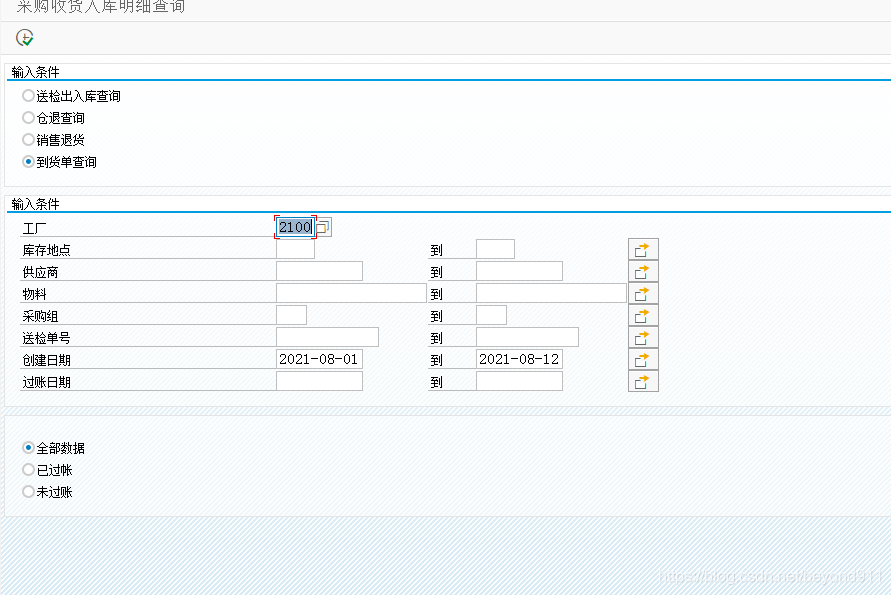Open multiple selection for 创建日期
Screen dimensions: 891x595
tap(643, 358)
